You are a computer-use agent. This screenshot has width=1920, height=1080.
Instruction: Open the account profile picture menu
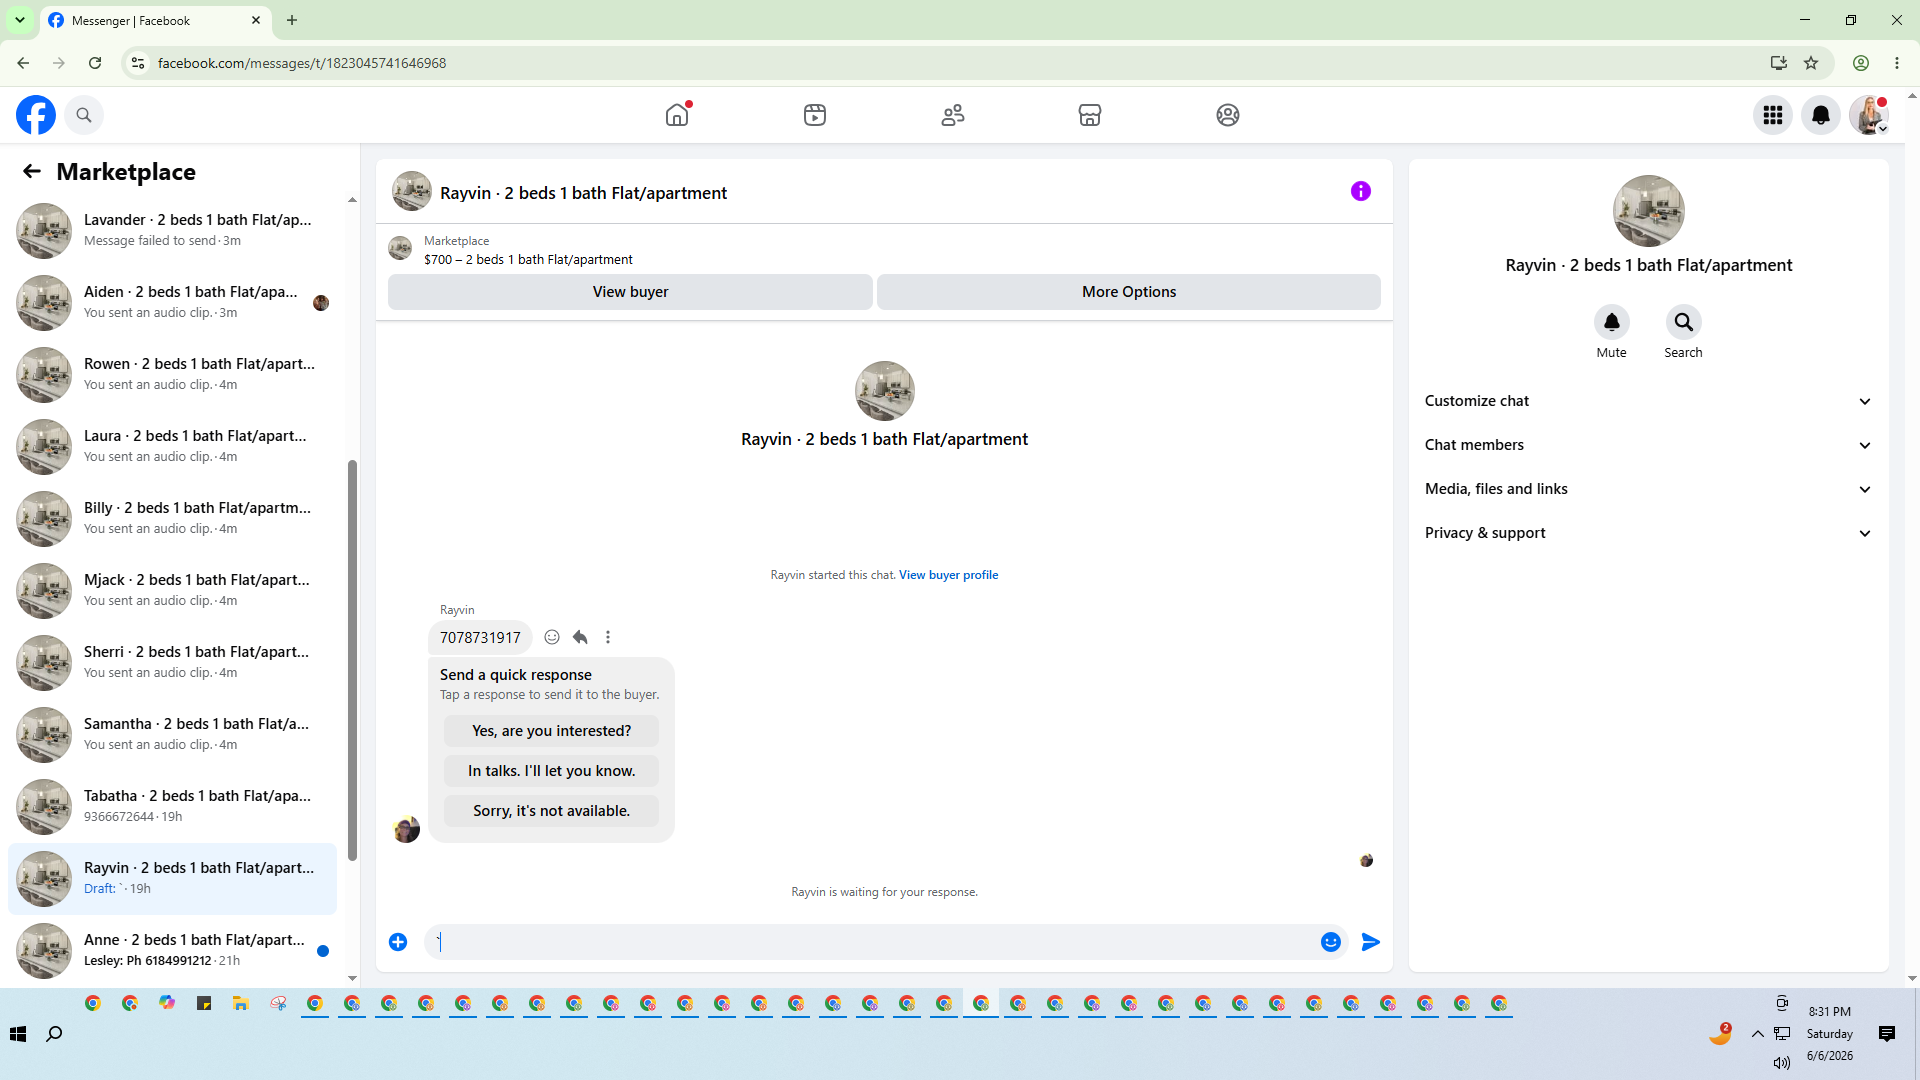pos(1869,115)
